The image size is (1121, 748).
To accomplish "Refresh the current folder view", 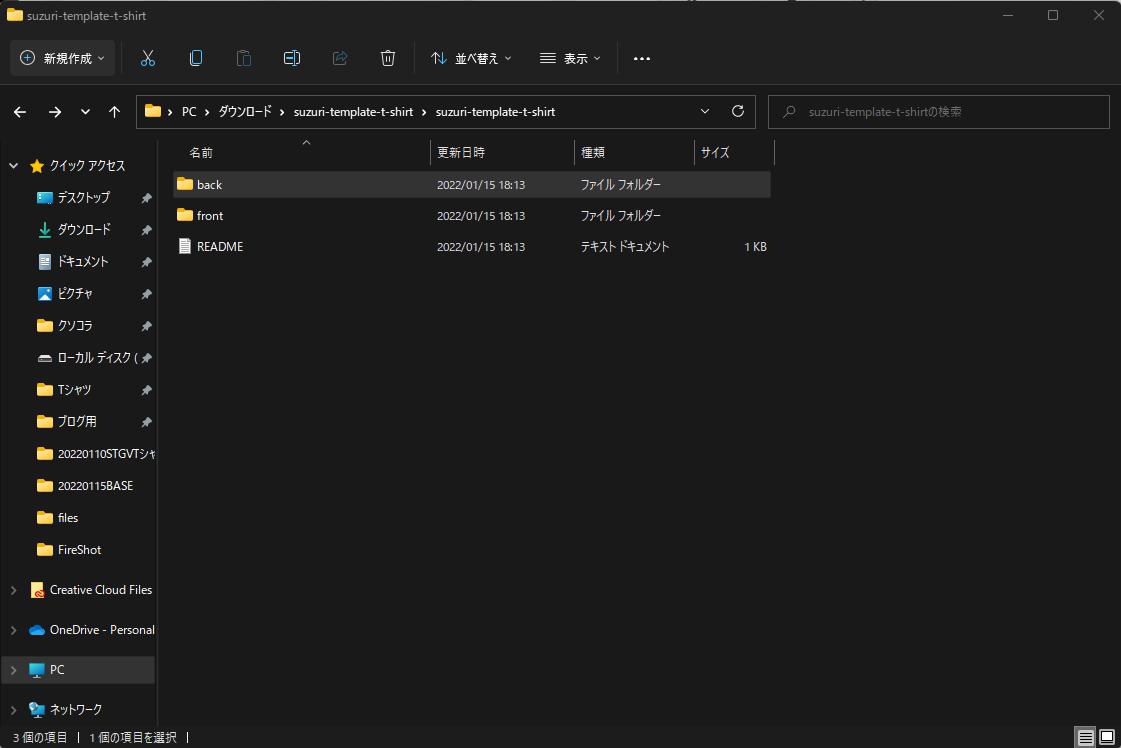I will tap(738, 112).
